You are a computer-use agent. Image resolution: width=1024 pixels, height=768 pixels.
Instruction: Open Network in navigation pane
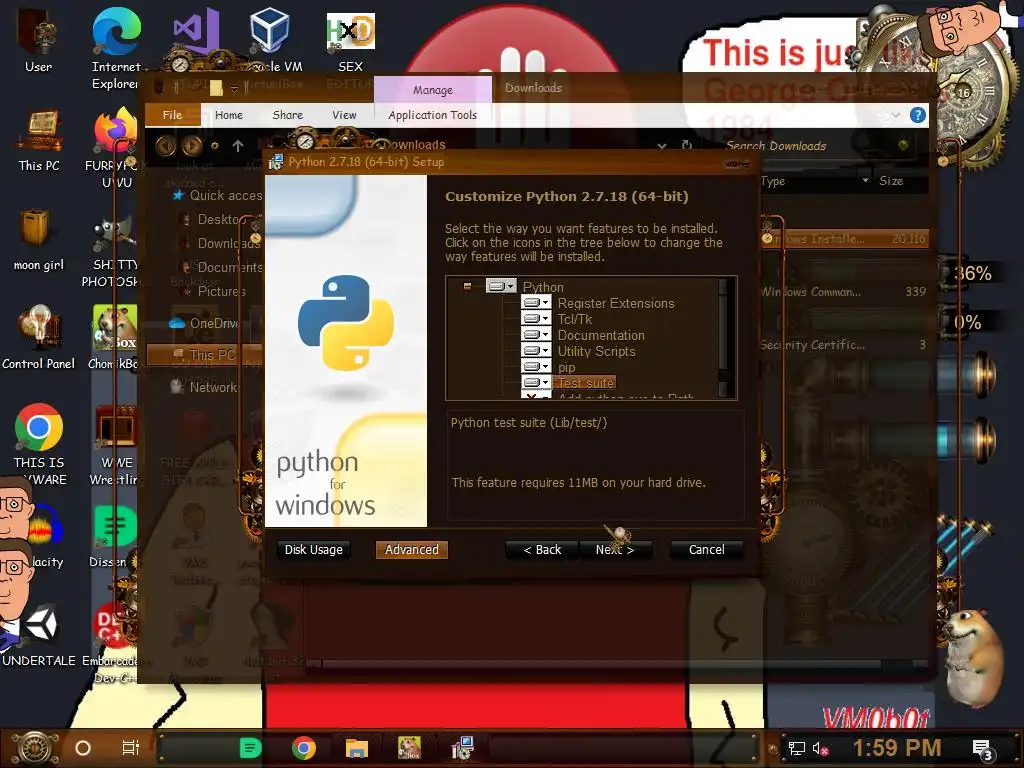tap(204, 387)
